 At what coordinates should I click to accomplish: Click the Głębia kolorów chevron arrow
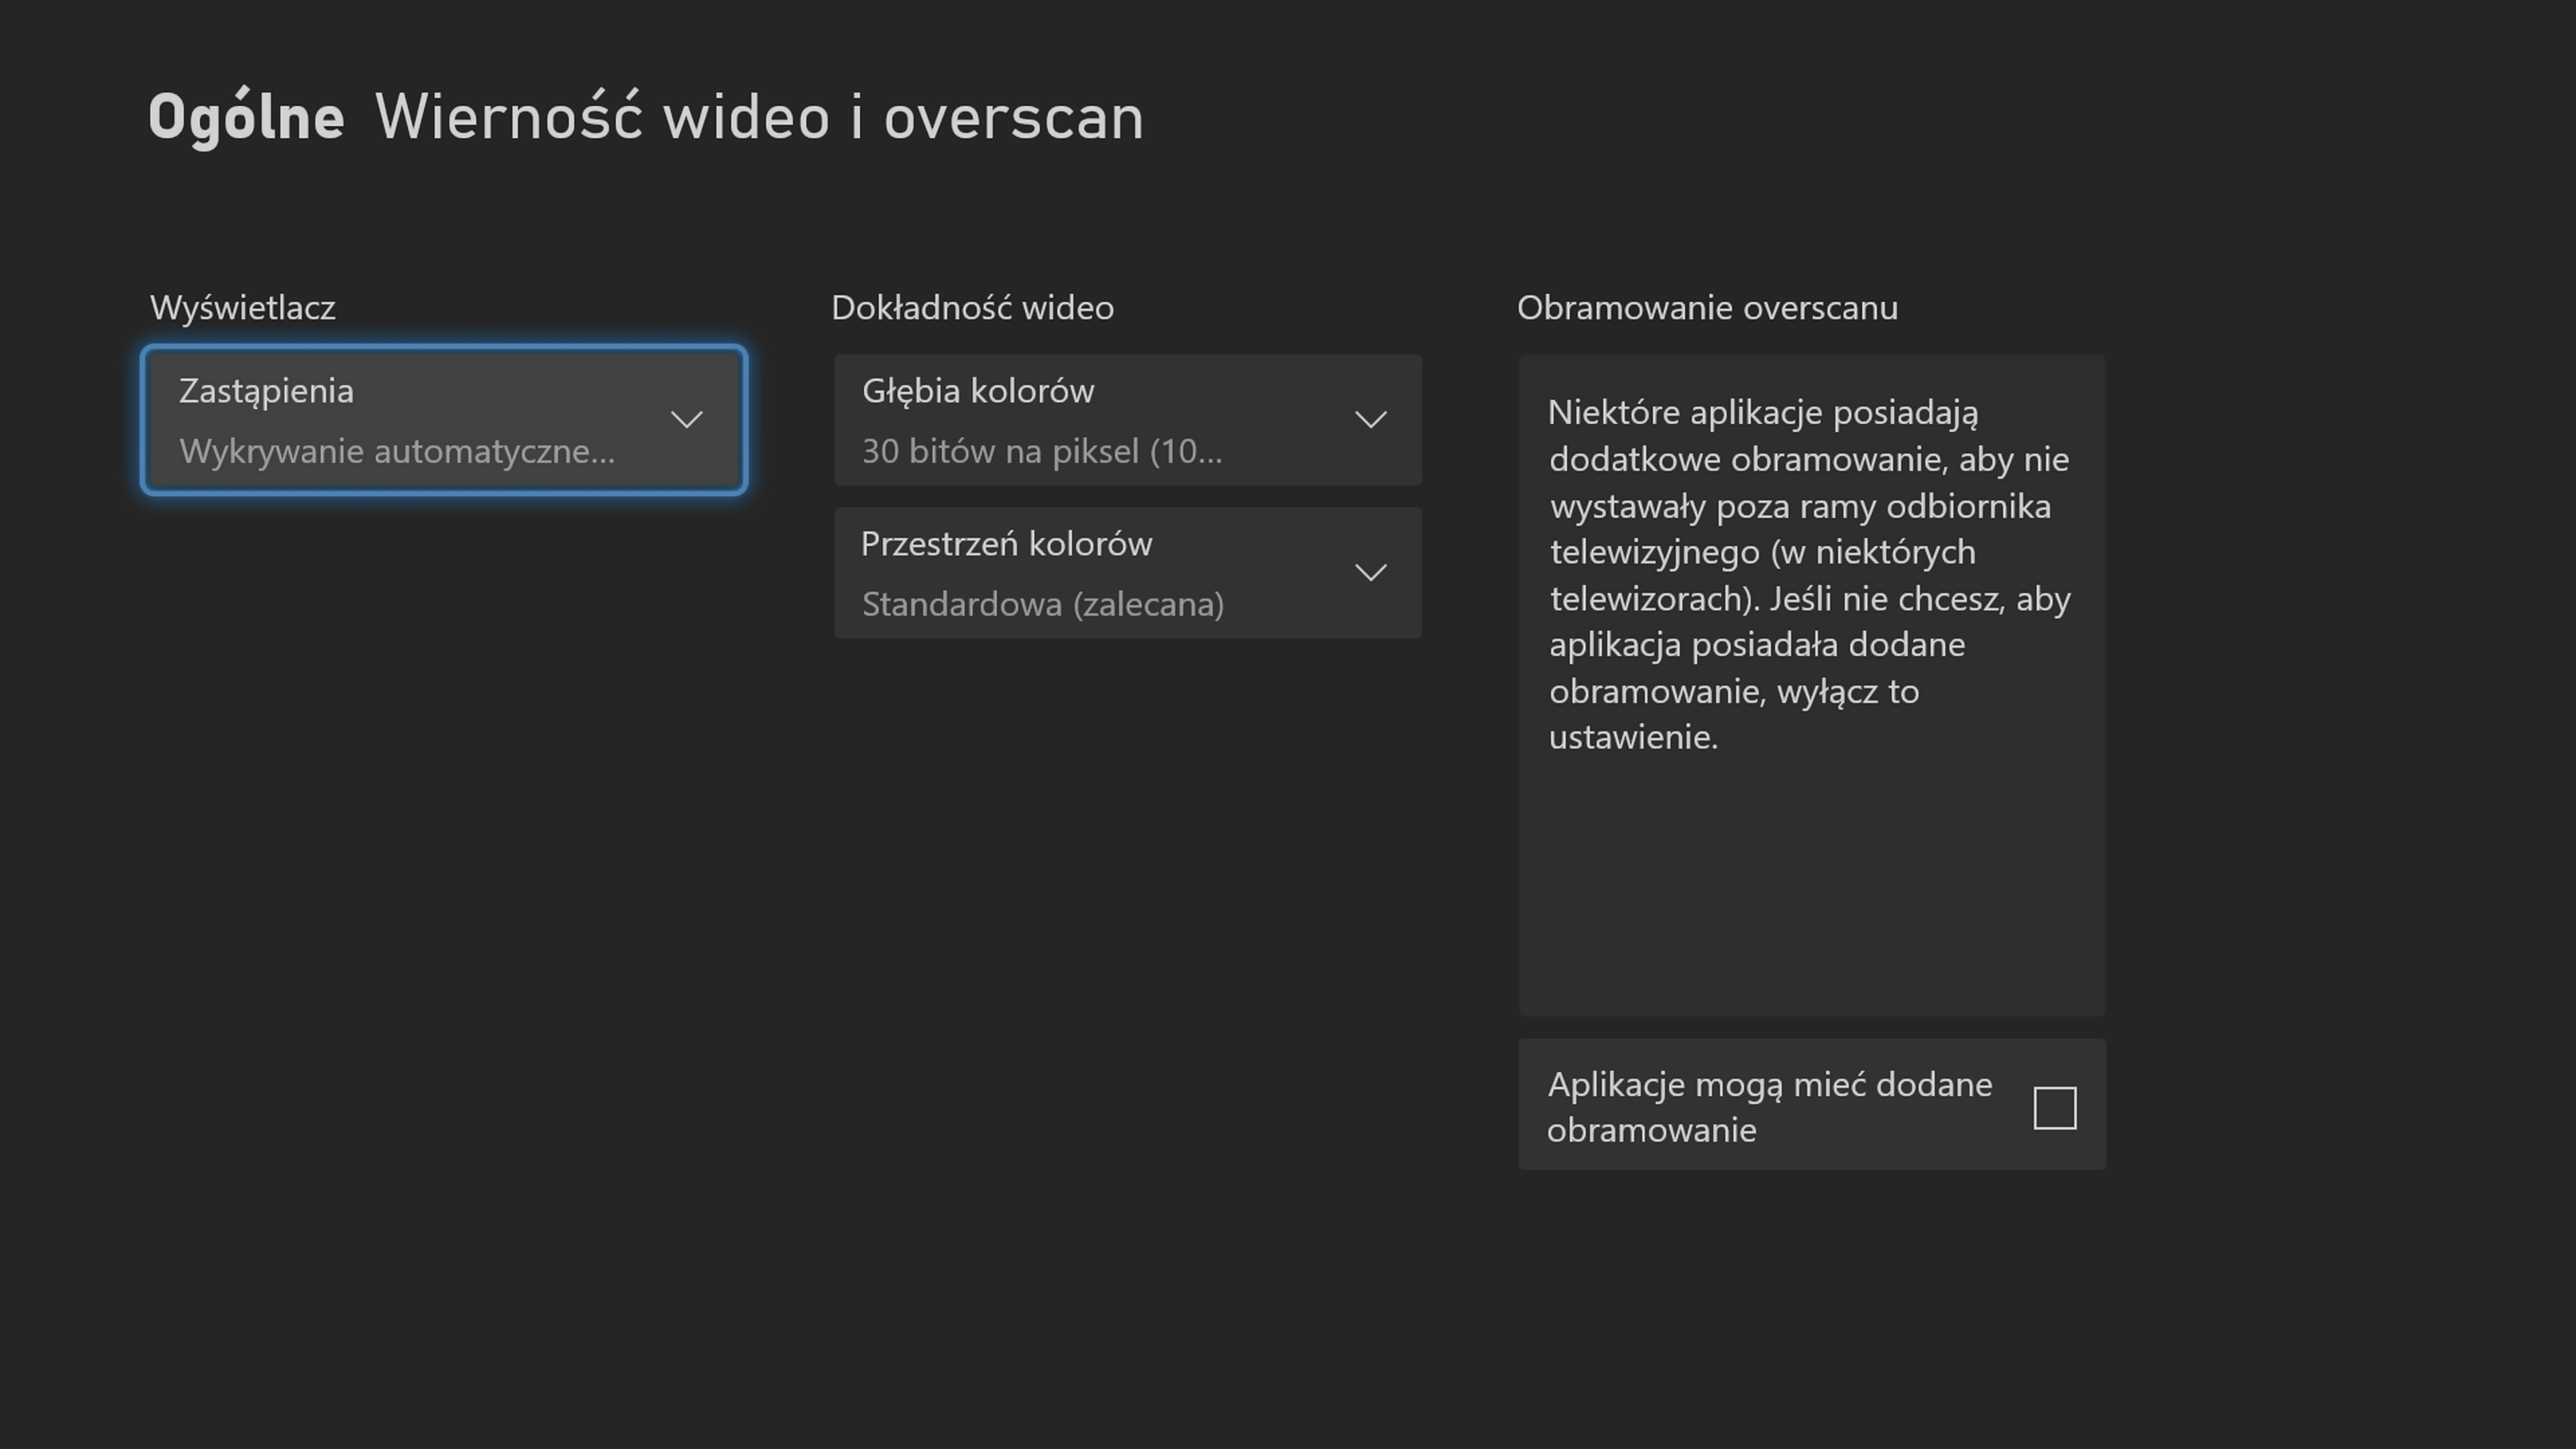pyautogui.click(x=1371, y=419)
